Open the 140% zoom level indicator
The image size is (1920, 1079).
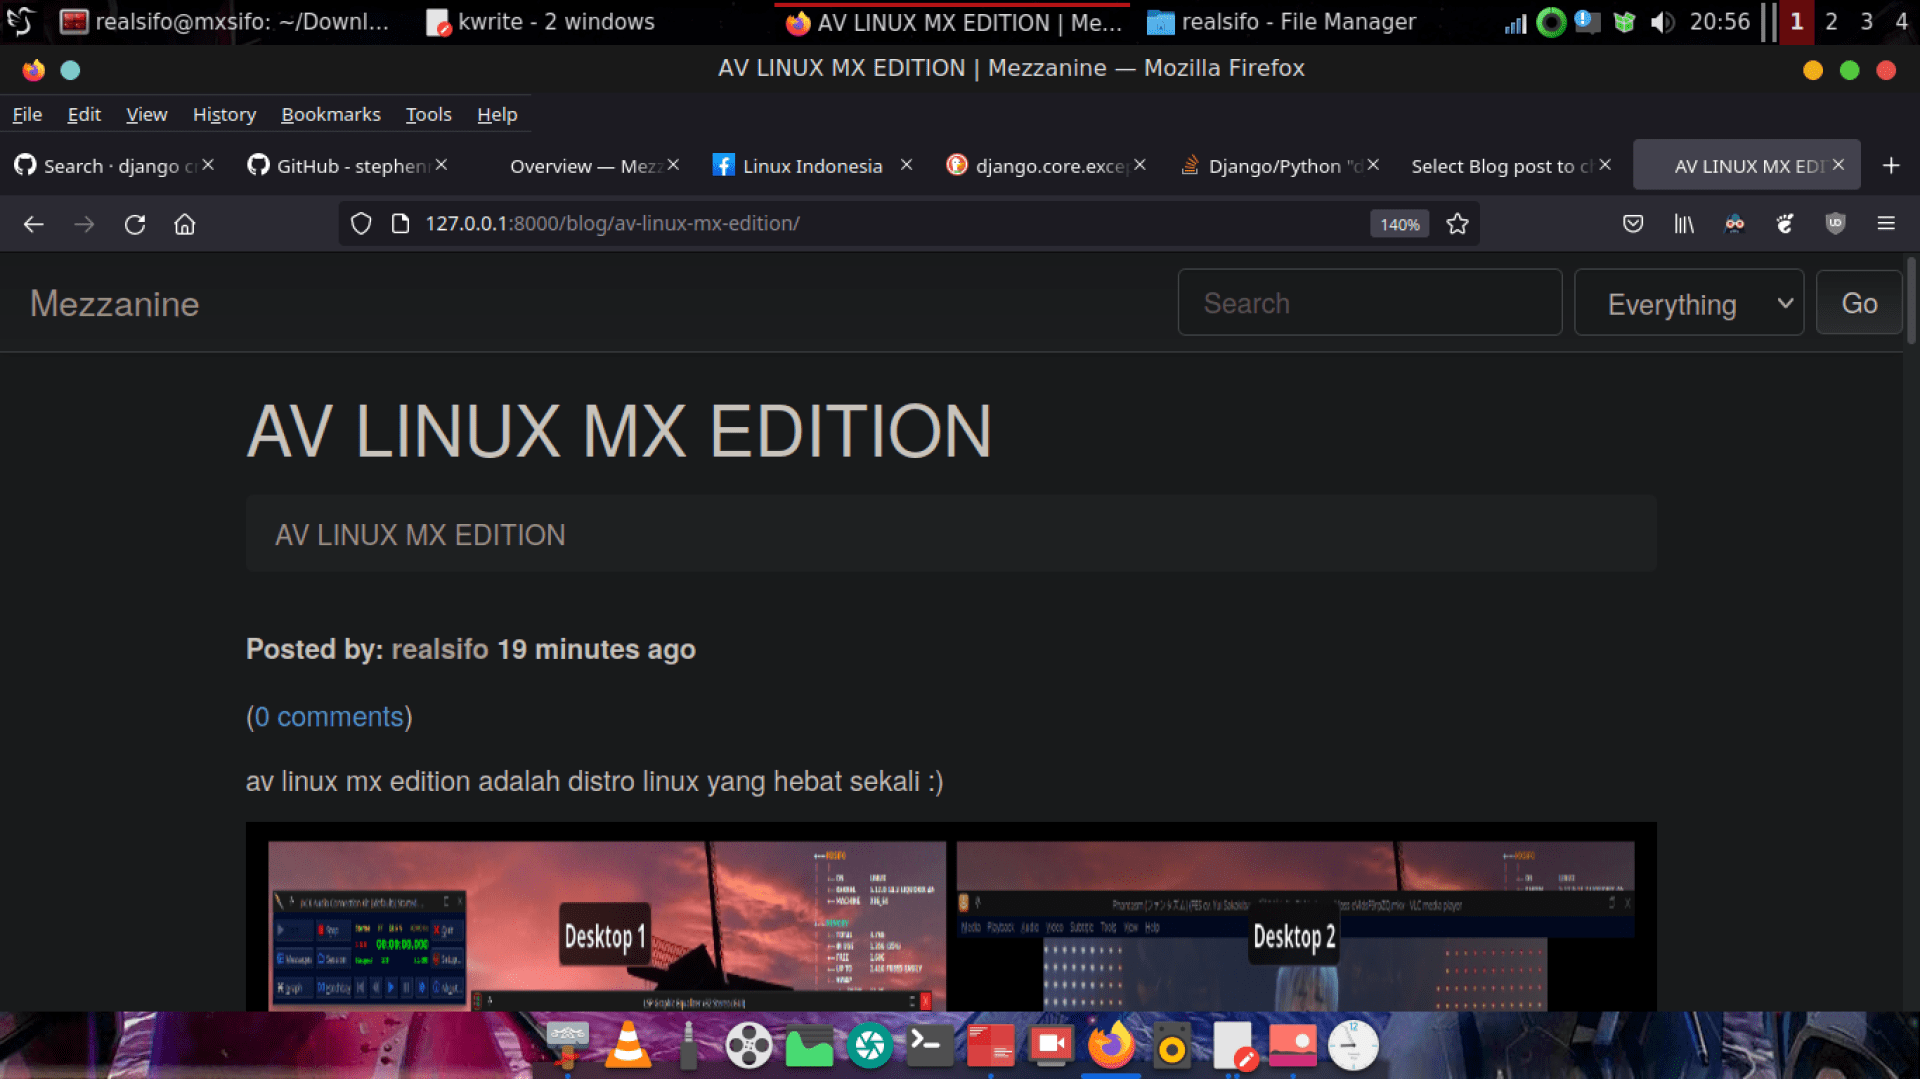coord(1400,225)
